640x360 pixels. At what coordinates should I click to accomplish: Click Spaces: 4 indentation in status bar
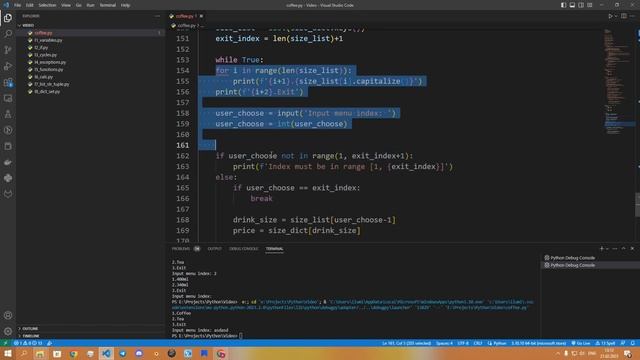(x=444, y=343)
